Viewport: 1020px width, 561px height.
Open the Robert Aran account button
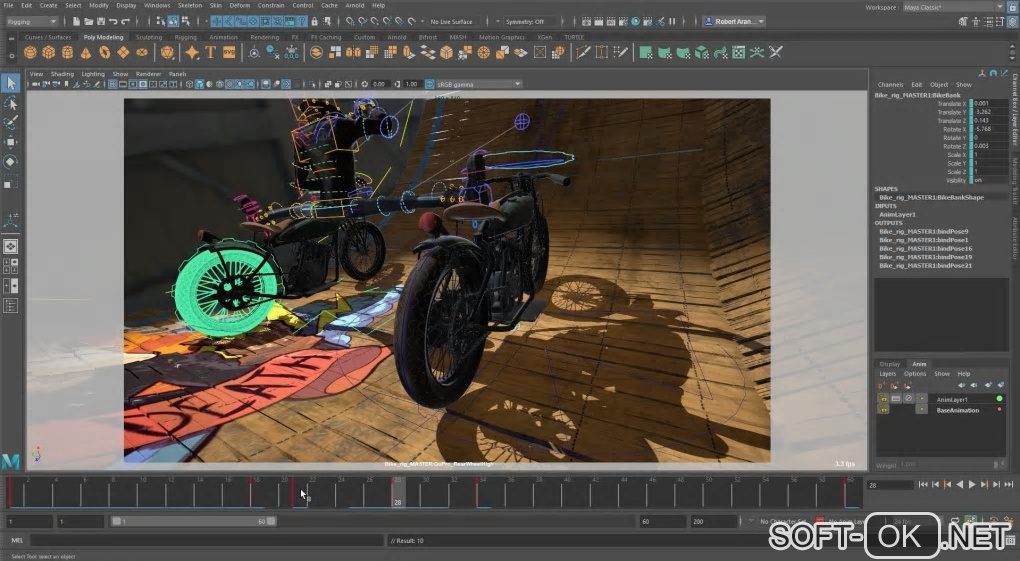pyautogui.click(x=735, y=21)
